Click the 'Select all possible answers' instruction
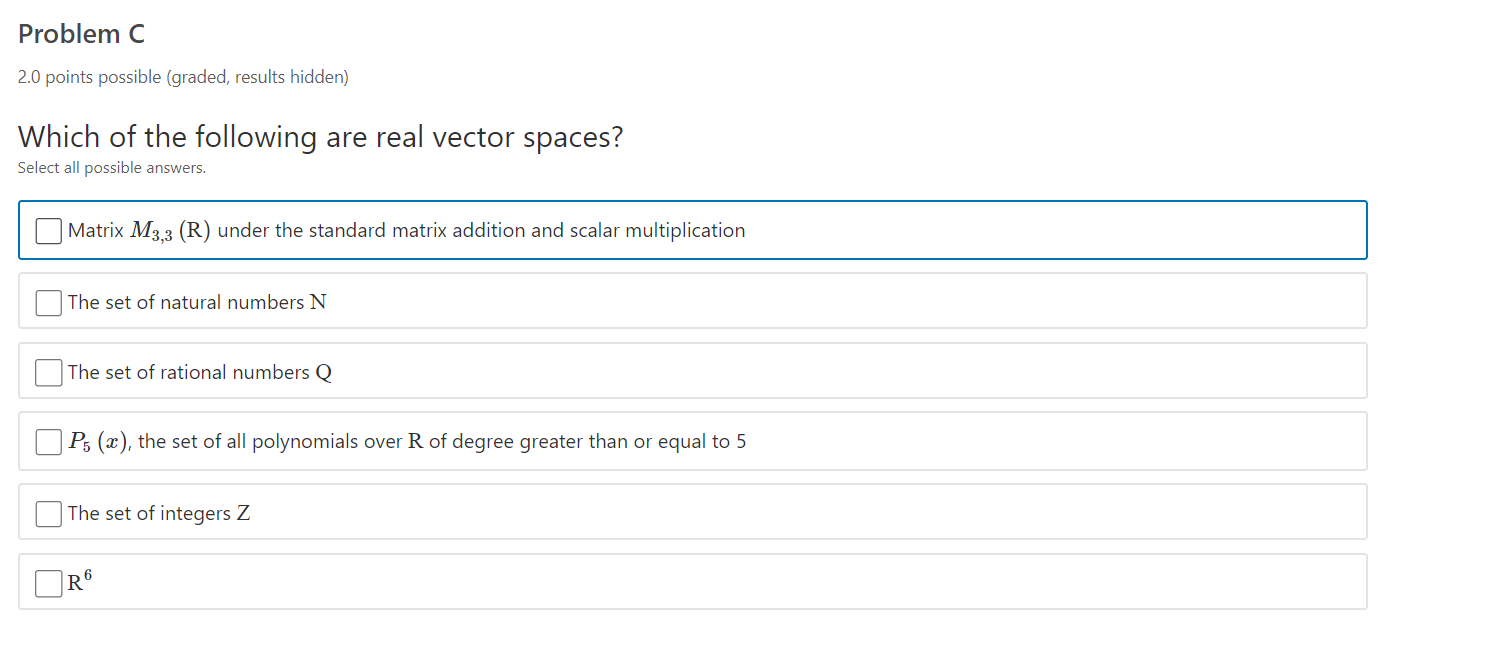The image size is (1505, 649). (112, 168)
